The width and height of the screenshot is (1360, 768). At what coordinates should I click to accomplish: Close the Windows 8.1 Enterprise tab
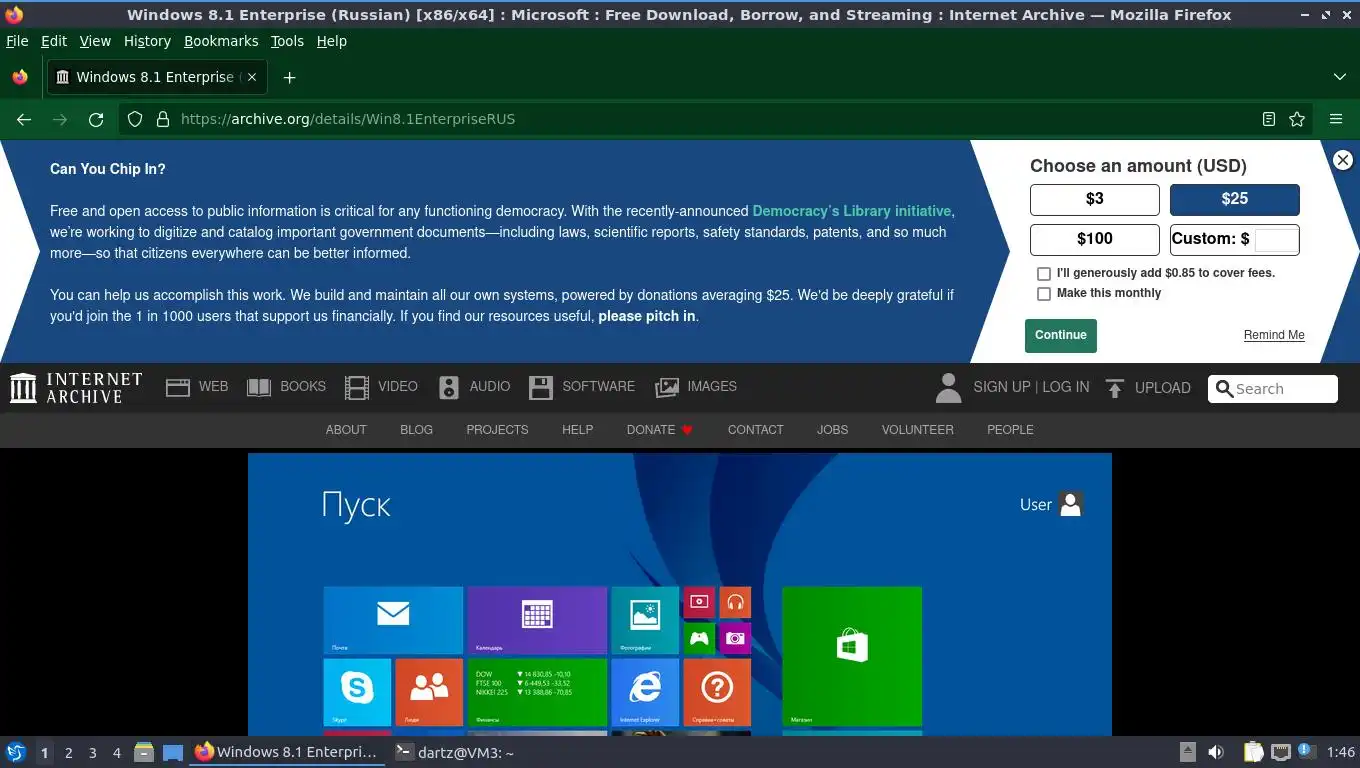(252, 77)
